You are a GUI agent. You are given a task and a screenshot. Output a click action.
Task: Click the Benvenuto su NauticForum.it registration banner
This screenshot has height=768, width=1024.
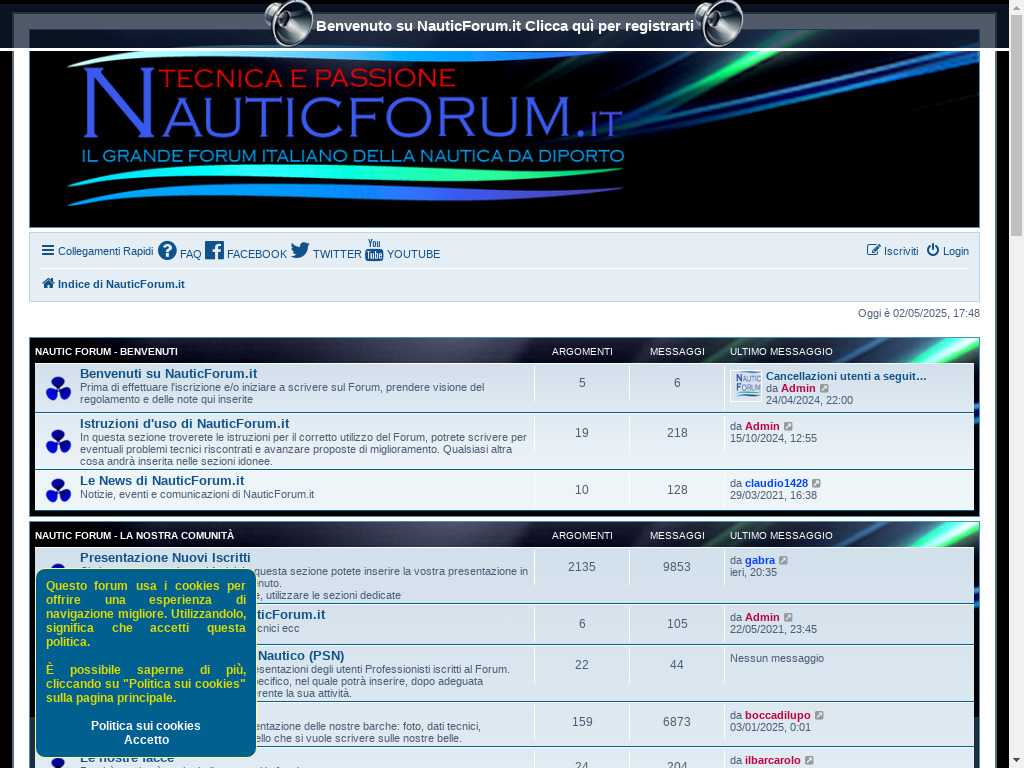(x=505, y=26)
